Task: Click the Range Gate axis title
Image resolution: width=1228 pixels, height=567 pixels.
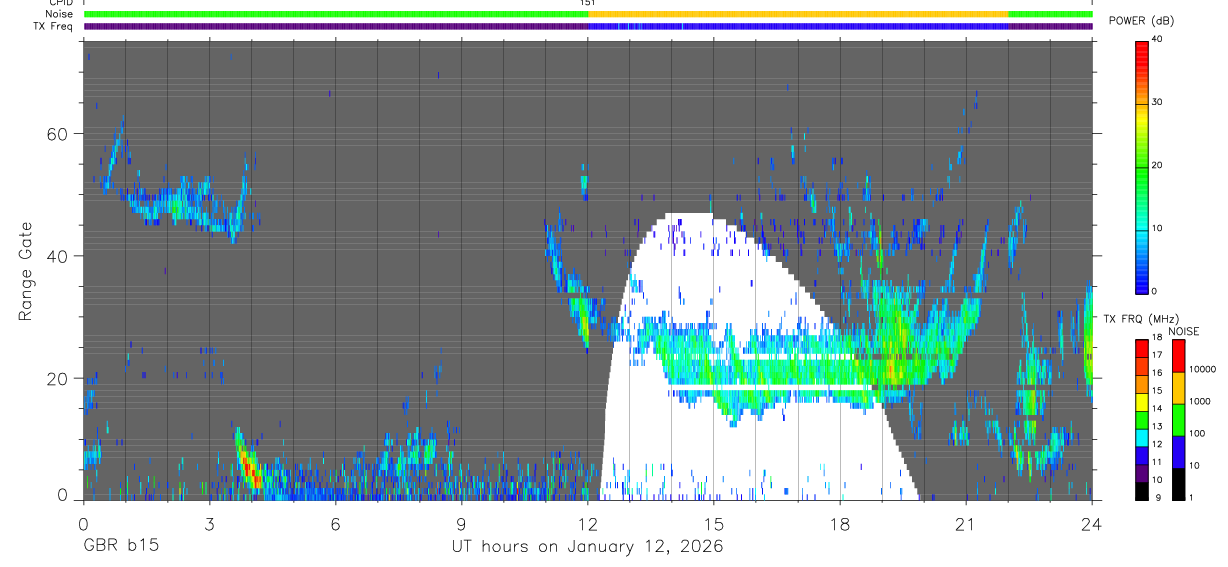Action: [x=27, y=272]
